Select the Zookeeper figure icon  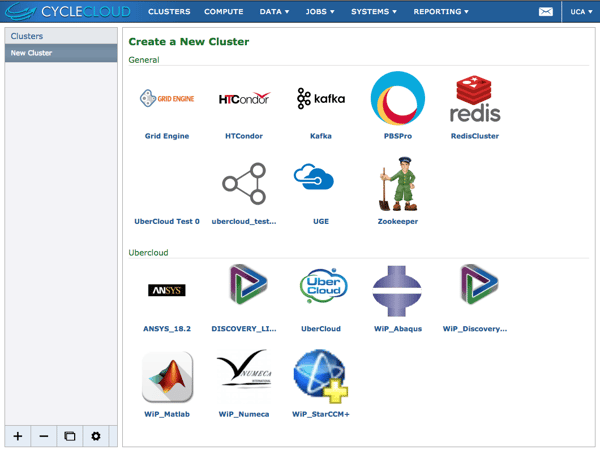(x=398, y=184)
